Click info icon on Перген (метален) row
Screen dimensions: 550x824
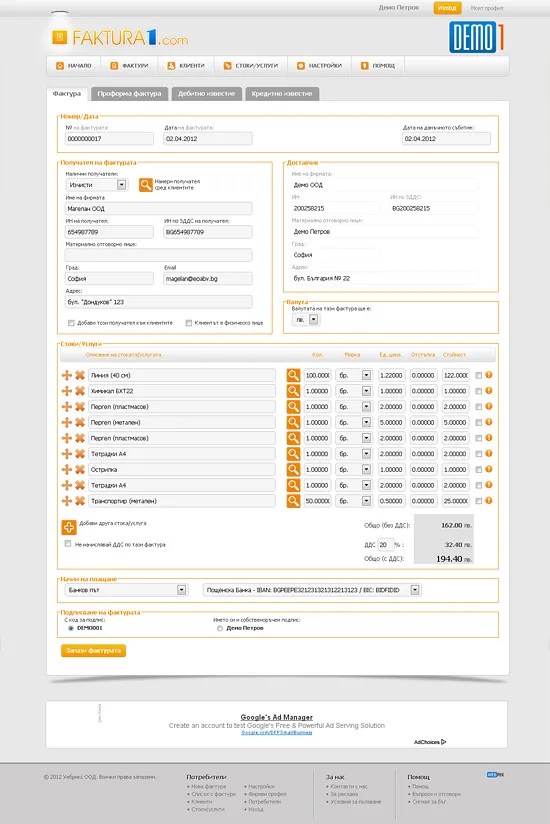pyautogui.click(x=489, y=422)
